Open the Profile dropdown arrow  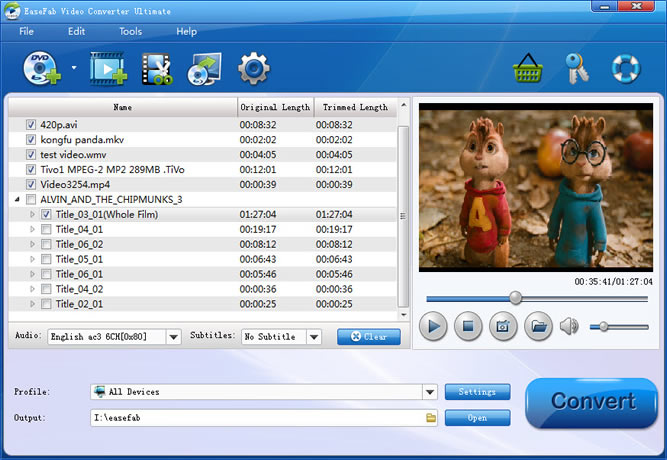[430, 391]
